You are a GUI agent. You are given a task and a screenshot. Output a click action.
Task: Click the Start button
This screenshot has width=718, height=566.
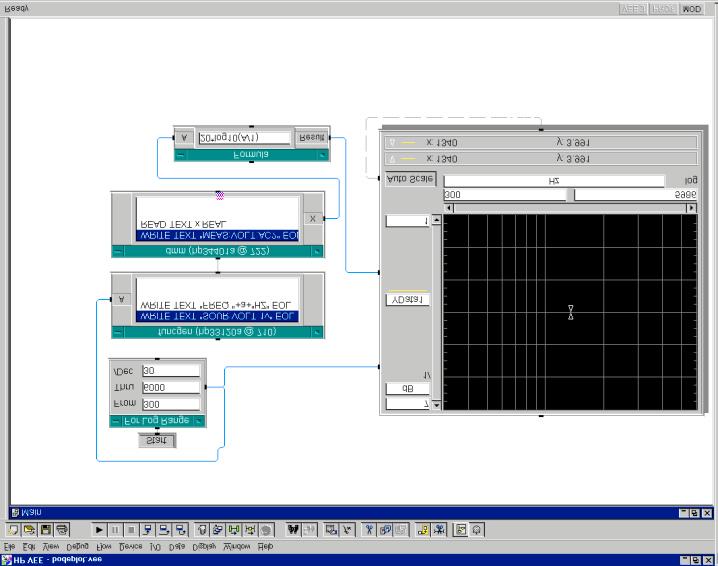(157, 441)
